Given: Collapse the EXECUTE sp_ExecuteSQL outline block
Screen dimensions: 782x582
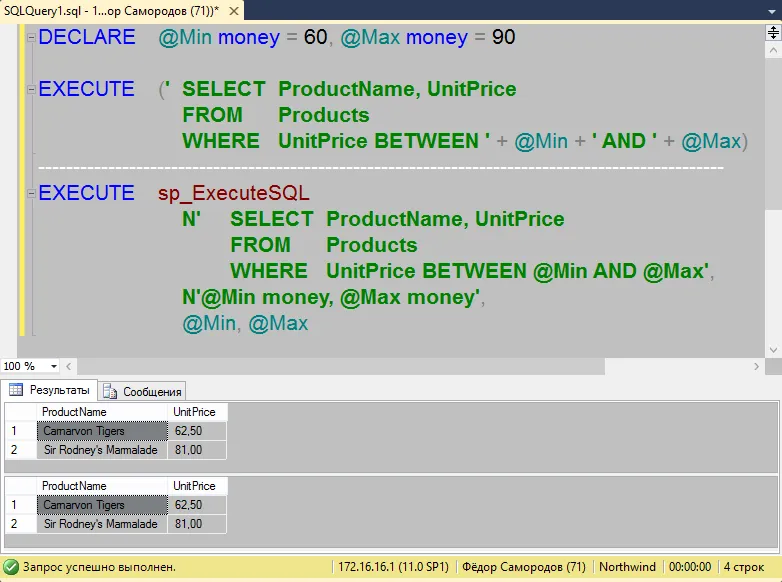Looking at the screenshot, I should pyautogui.click(x=31, y=193).
